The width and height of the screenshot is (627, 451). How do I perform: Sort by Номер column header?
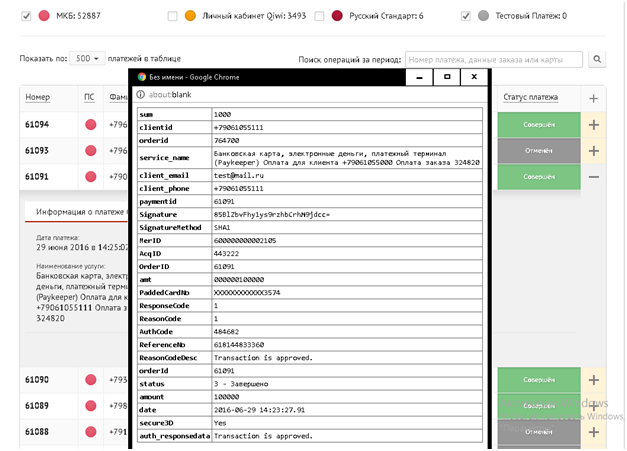[x=38, y=98]
